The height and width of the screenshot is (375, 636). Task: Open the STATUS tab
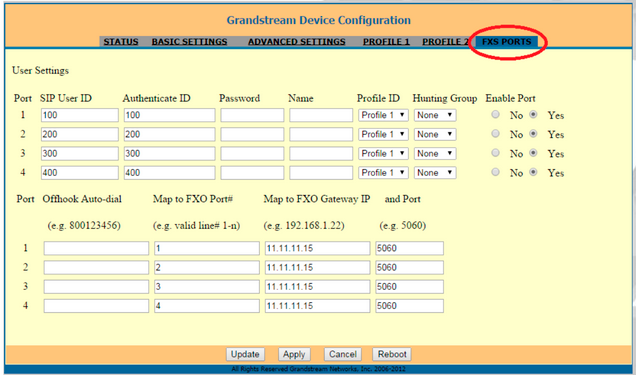click(x=121, y=42)
